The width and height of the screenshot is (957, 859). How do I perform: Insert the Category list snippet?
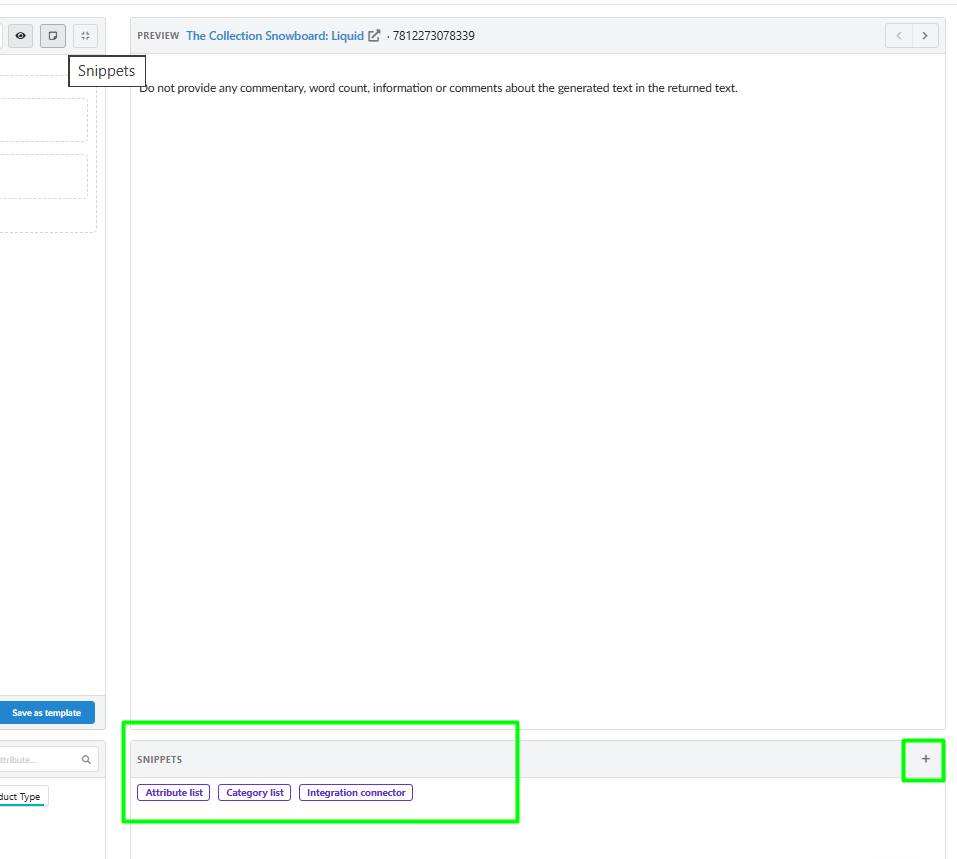point(255,792)
